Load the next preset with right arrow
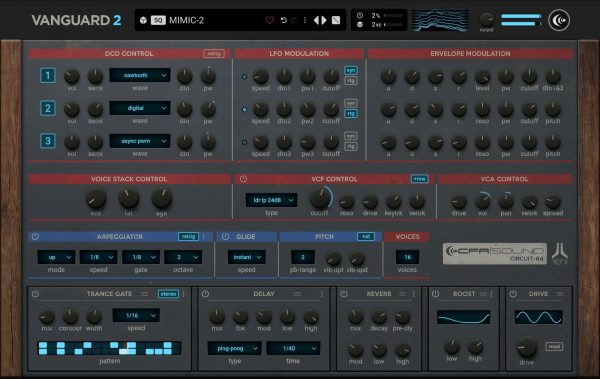The image size is (600, 379). pyautogui.click(x=324, y=20)
